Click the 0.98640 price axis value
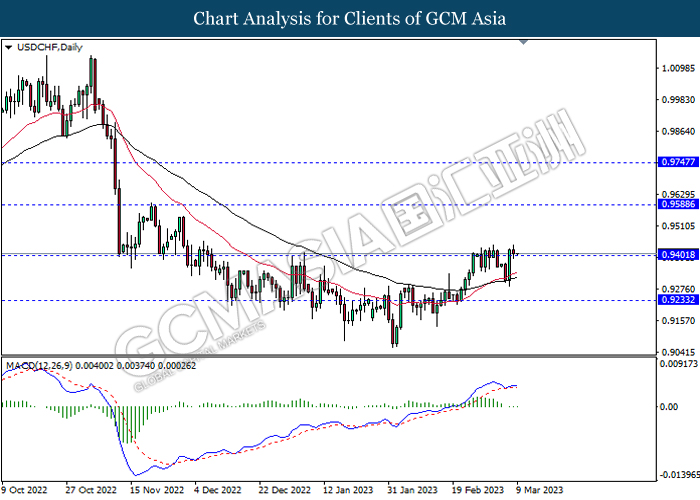The image size is (700, 500). [679, 131]
